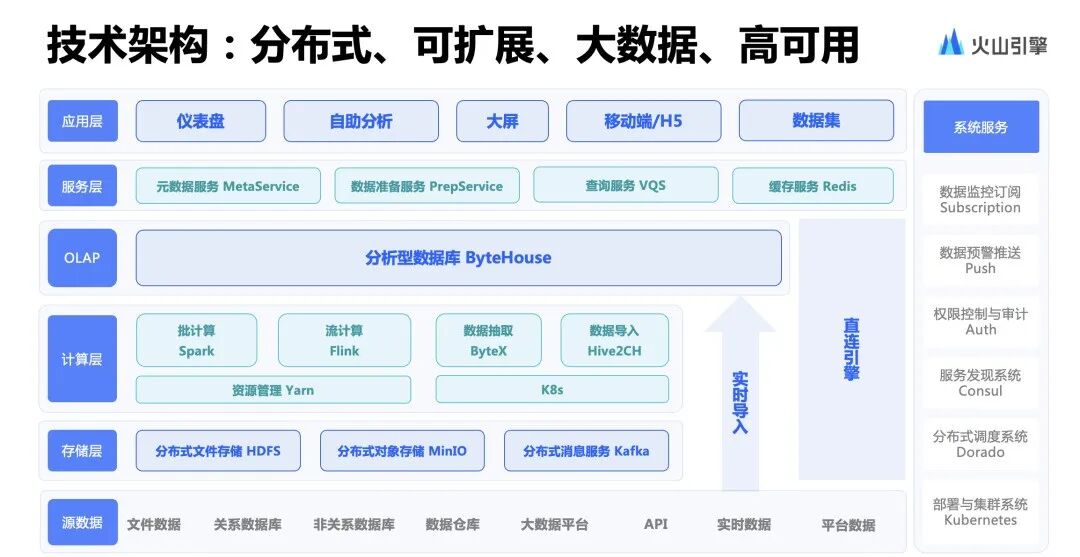Select the 应用层 layer label

click(82, 121)
